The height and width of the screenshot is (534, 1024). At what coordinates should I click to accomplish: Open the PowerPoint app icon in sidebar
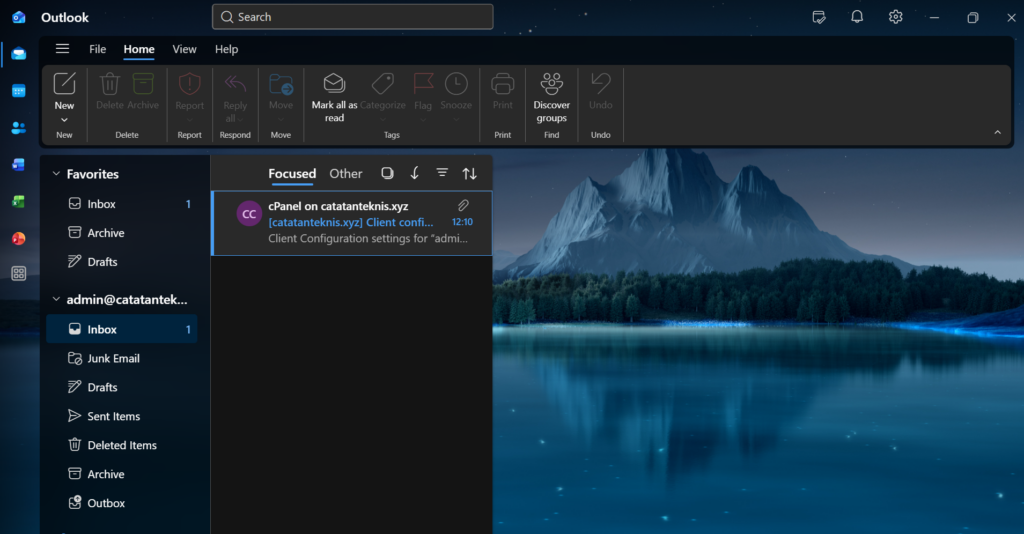coord(19,238)
